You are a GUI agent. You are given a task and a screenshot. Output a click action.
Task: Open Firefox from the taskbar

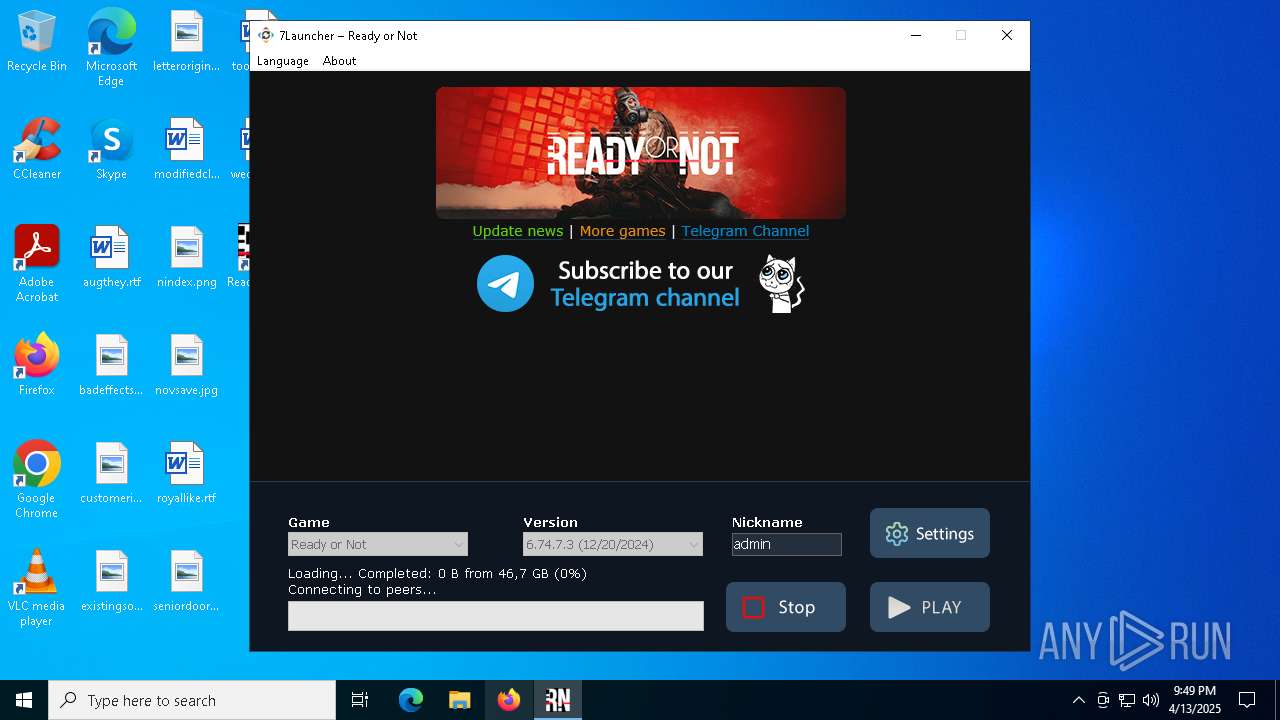coord(509,700)
